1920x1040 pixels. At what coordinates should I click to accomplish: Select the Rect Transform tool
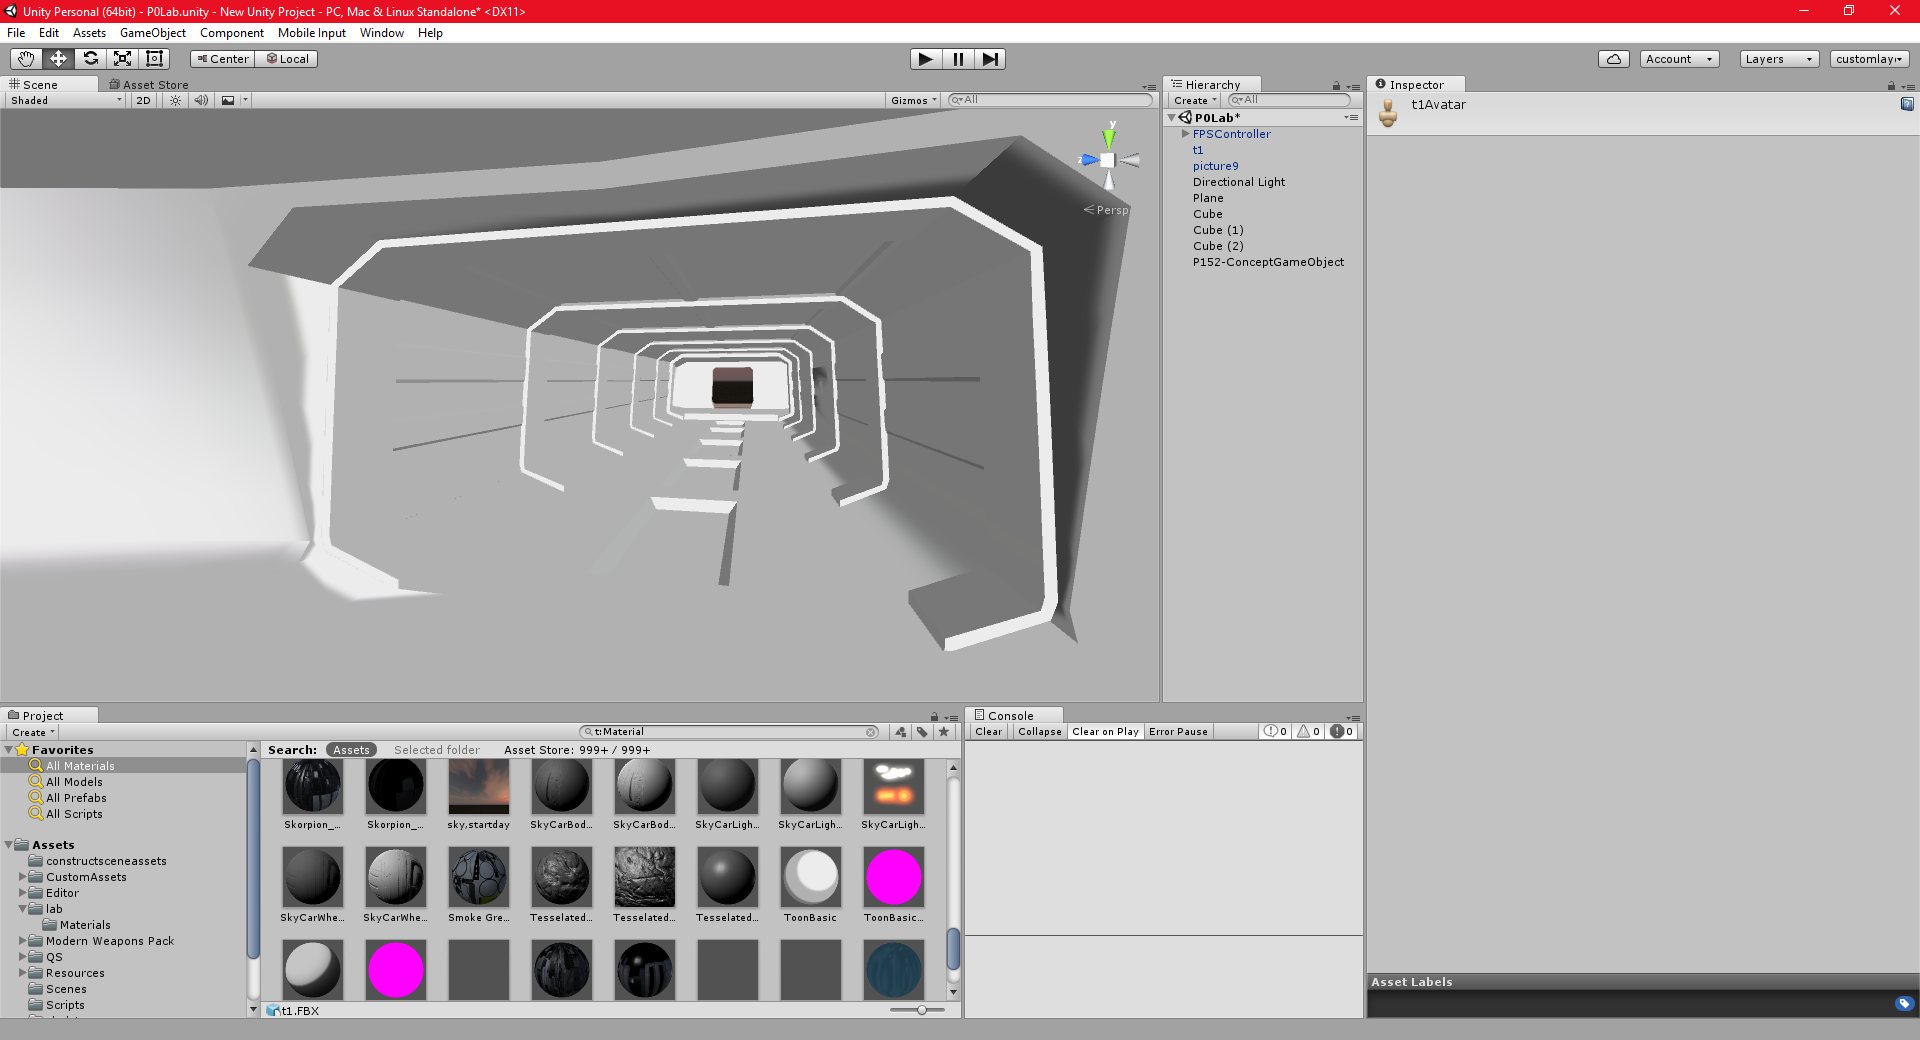pyautogui.click(x=154, y=59)
